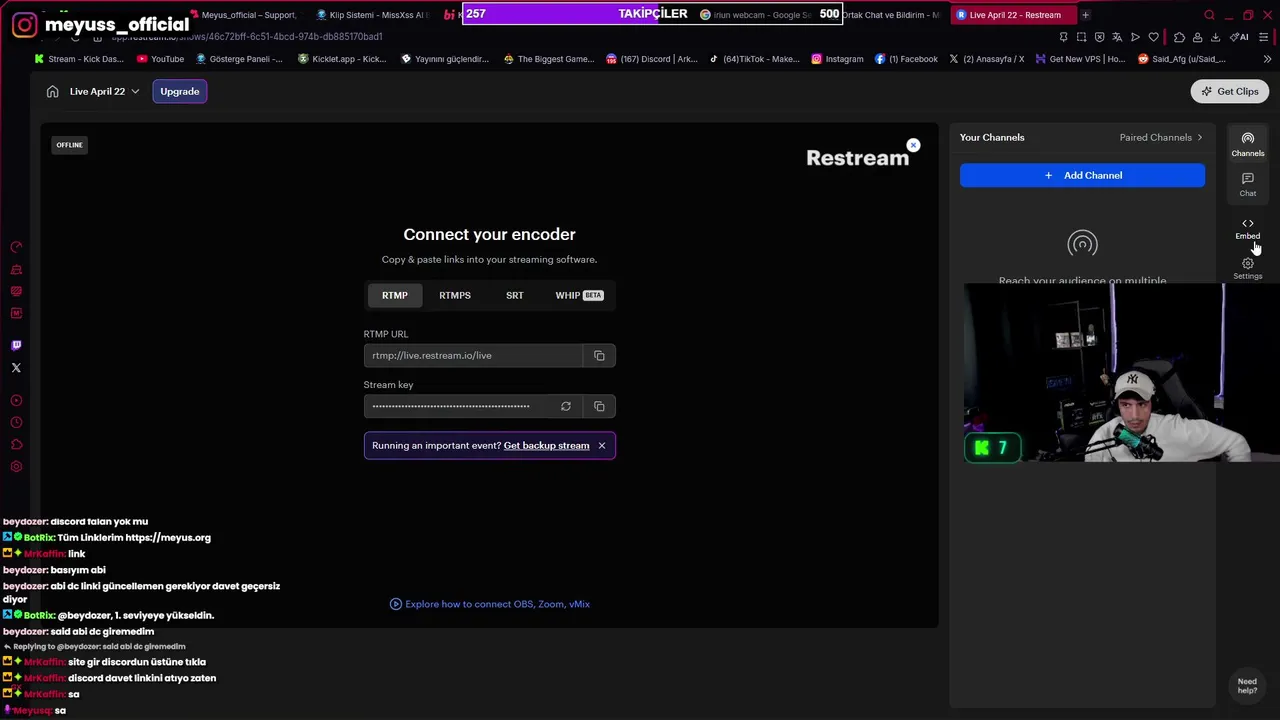Viewport: 1280px width, 720px height.
Task: Go to Restream home icon
Action: click(52, 91)
